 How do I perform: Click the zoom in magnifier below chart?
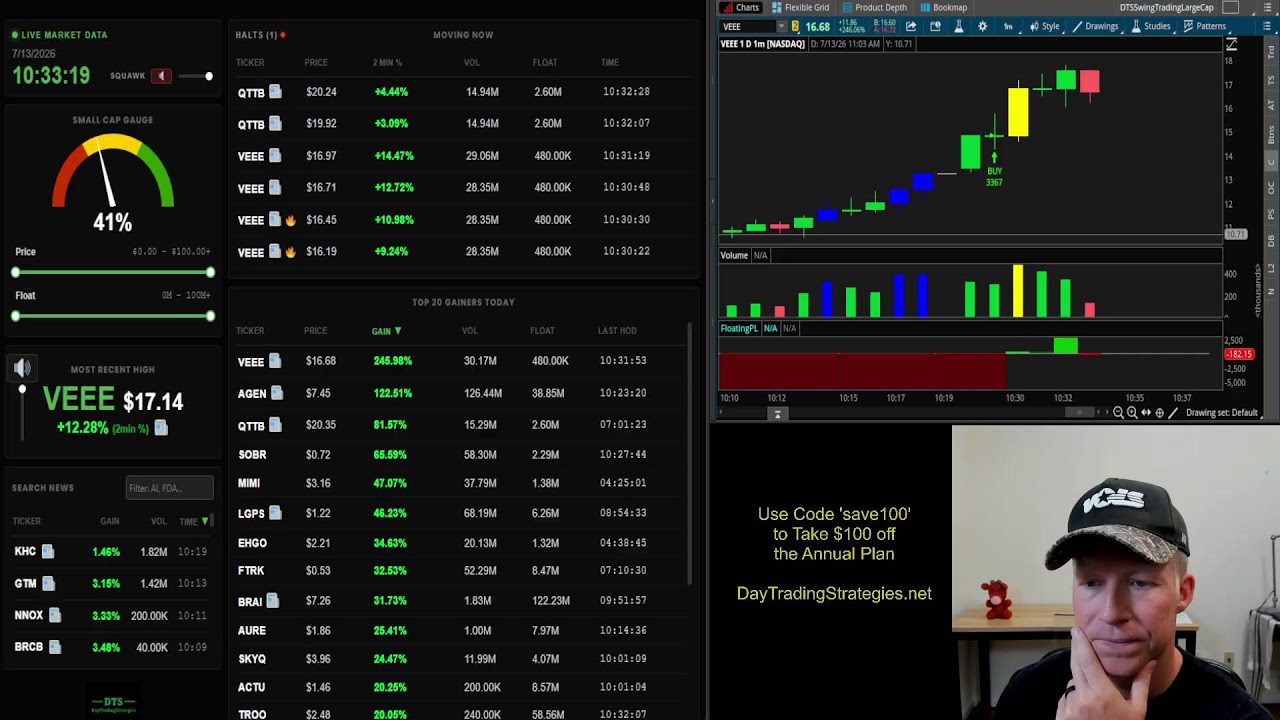pyautogui.click(x=1132, y=412)
